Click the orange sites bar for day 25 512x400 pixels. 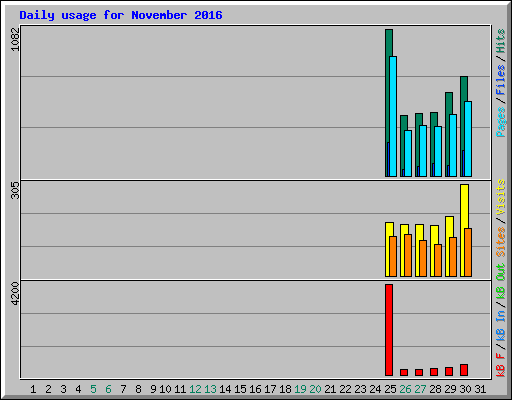coord(393,256)
